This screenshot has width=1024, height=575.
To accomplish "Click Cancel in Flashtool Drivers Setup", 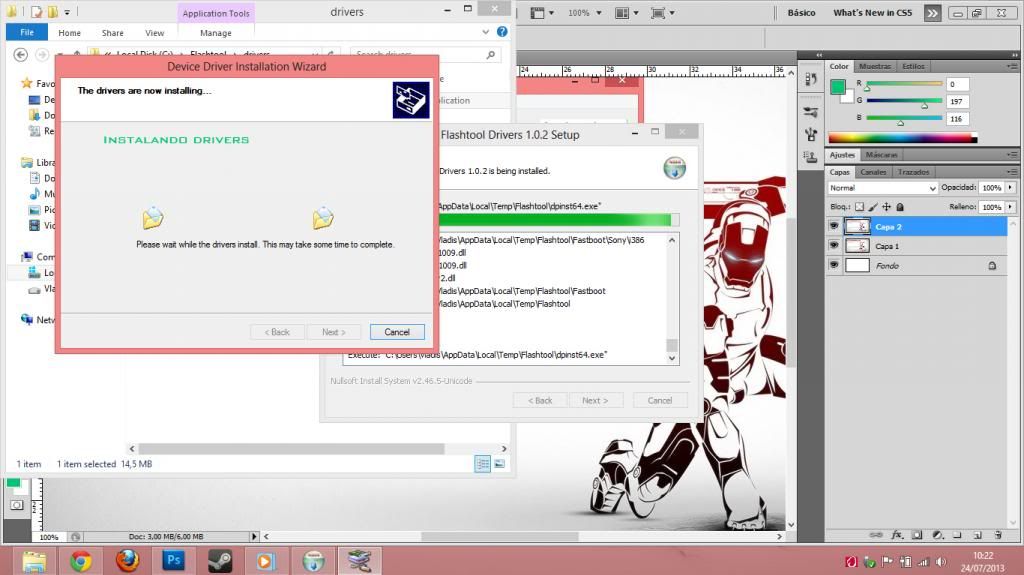I will pyautogui.click(x=660, y=401).
